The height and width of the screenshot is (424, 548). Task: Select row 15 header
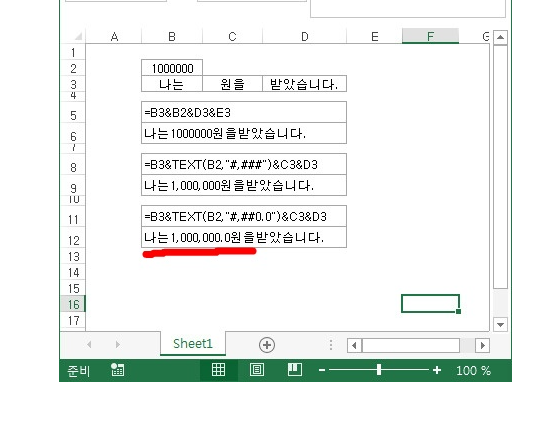click(x=73, y=288)
